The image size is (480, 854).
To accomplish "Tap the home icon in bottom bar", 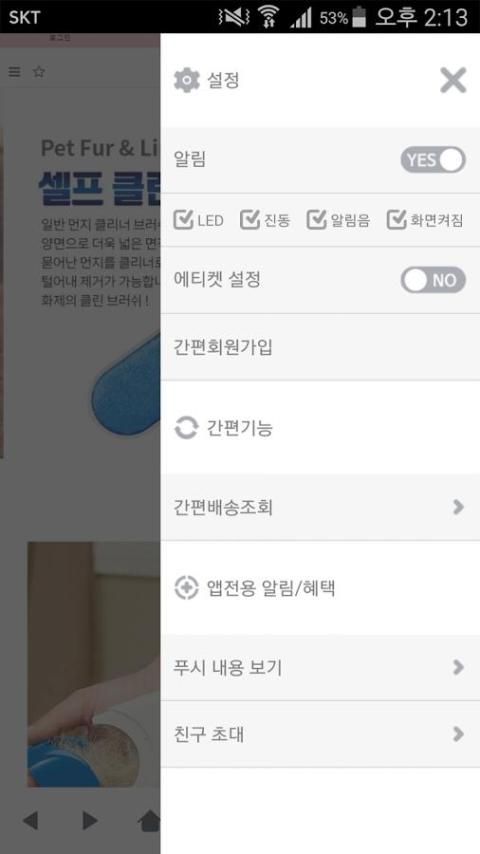I will click(x=150, y=820).
